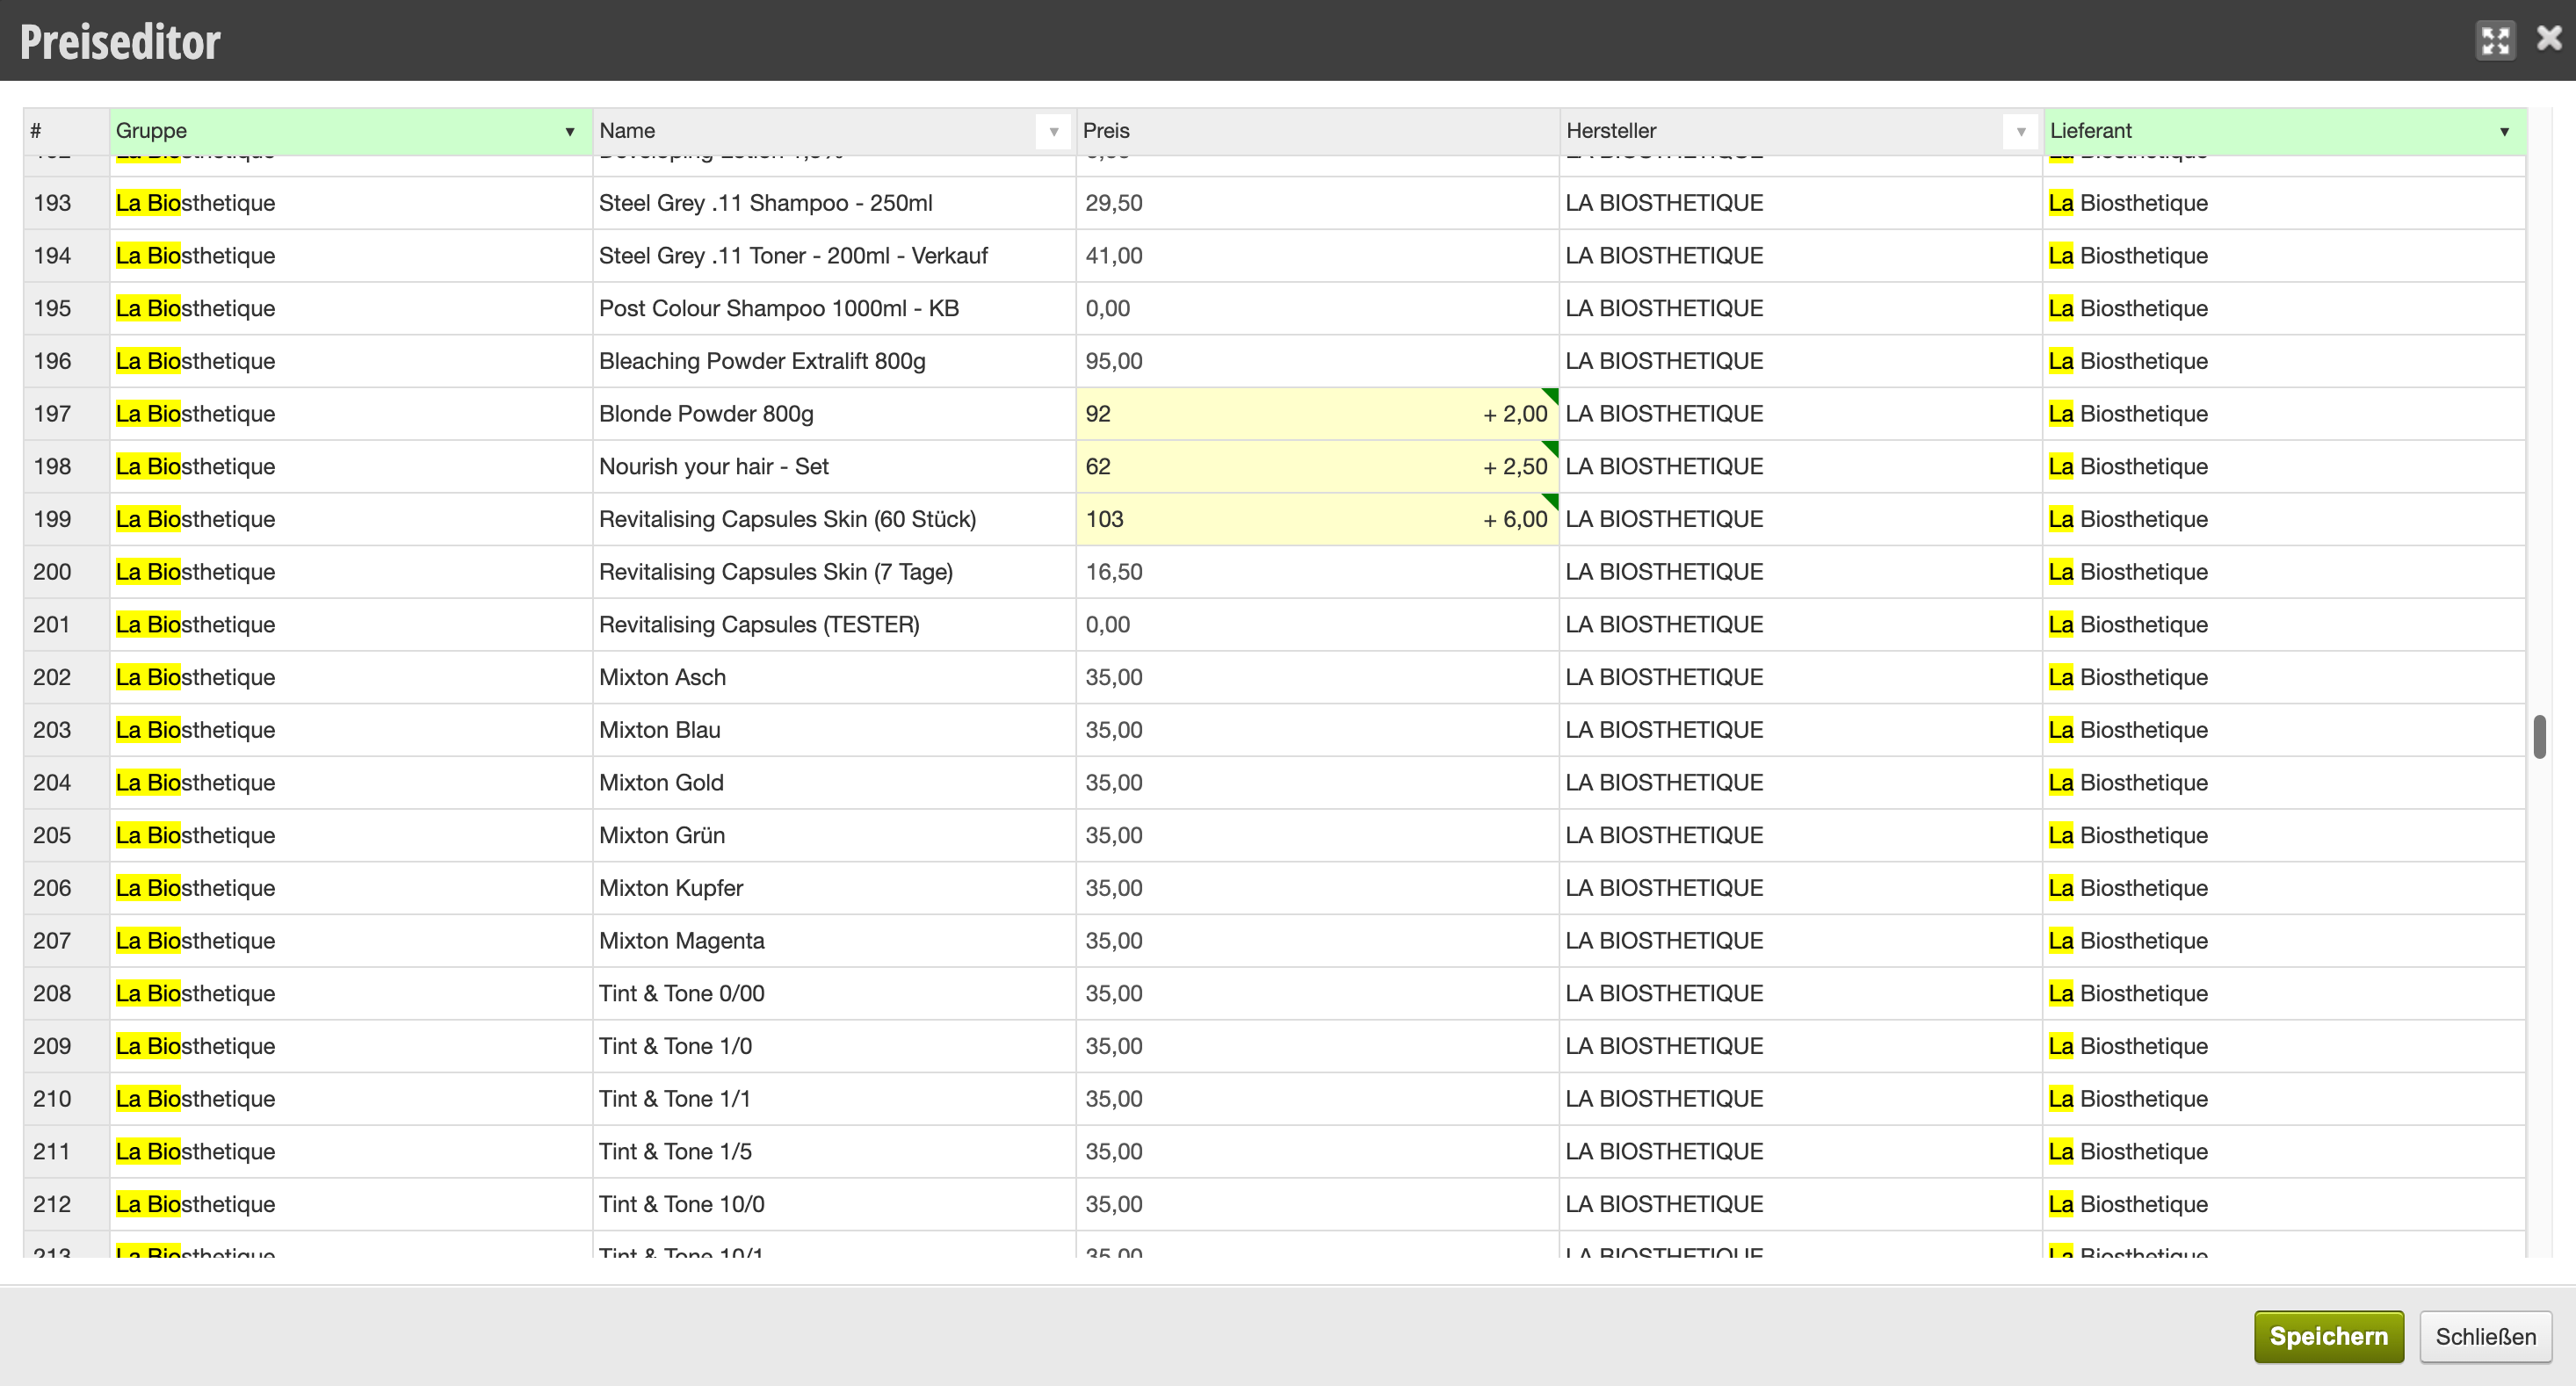Click the Hersteller cell in row 194

point(1801,256)
